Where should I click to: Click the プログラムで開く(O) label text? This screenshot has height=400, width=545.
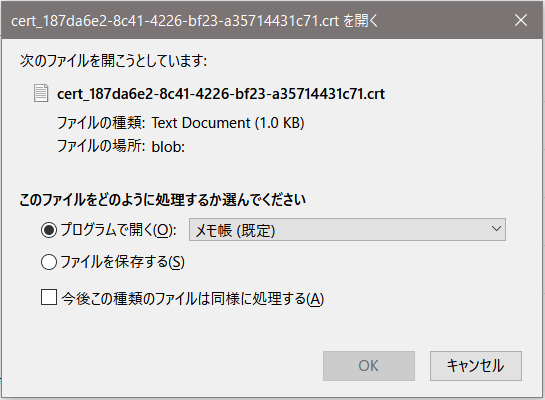coord(119,230)
